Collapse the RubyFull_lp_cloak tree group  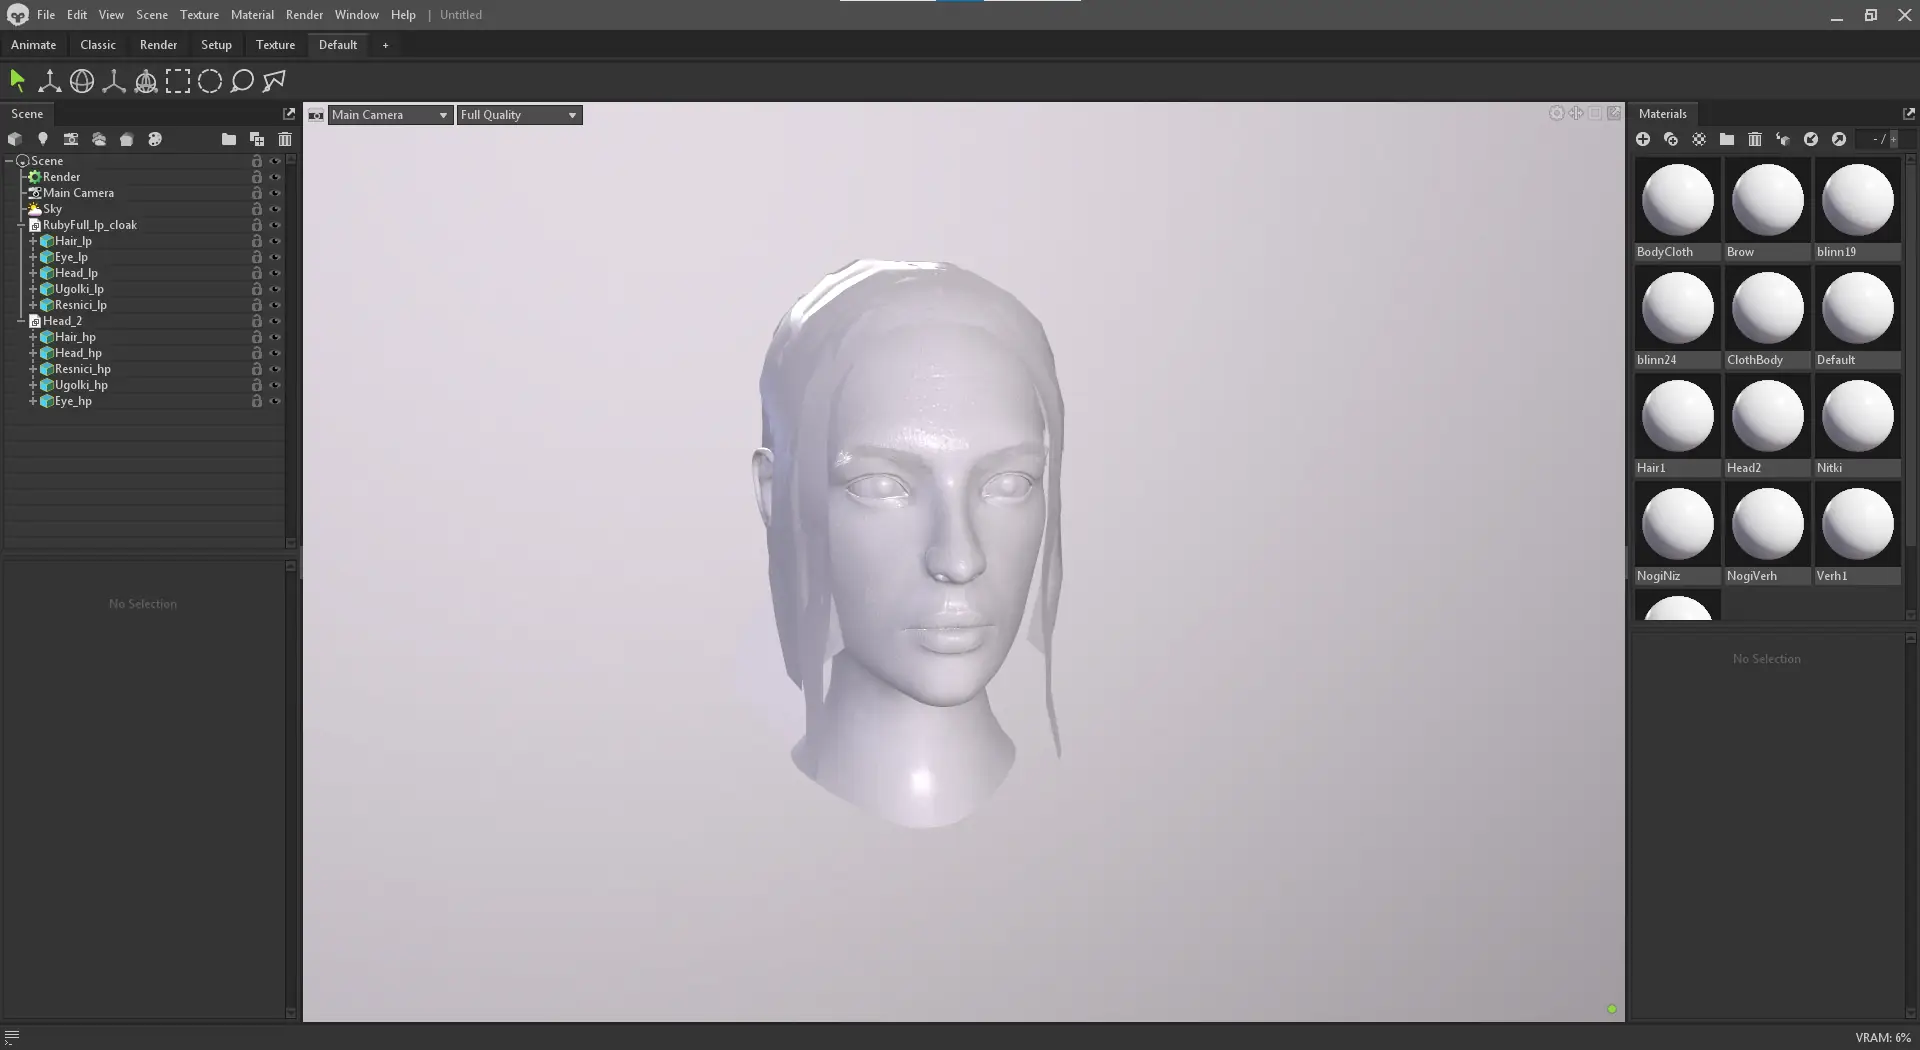pos(21,225)
